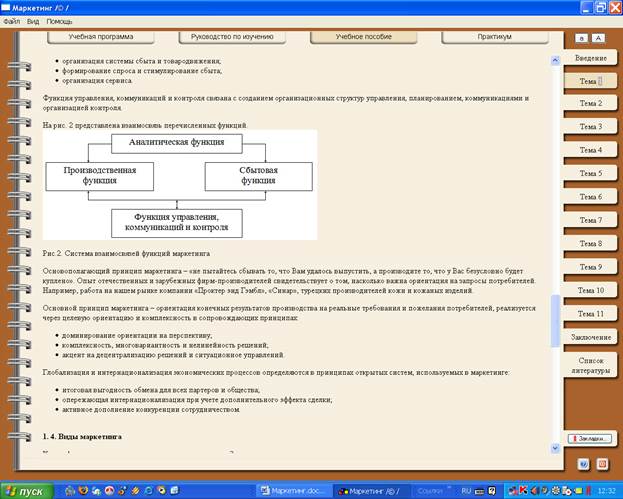Click the Firefox icon in Quick Launch
The image size is (623, 499).
coord(83,491)
